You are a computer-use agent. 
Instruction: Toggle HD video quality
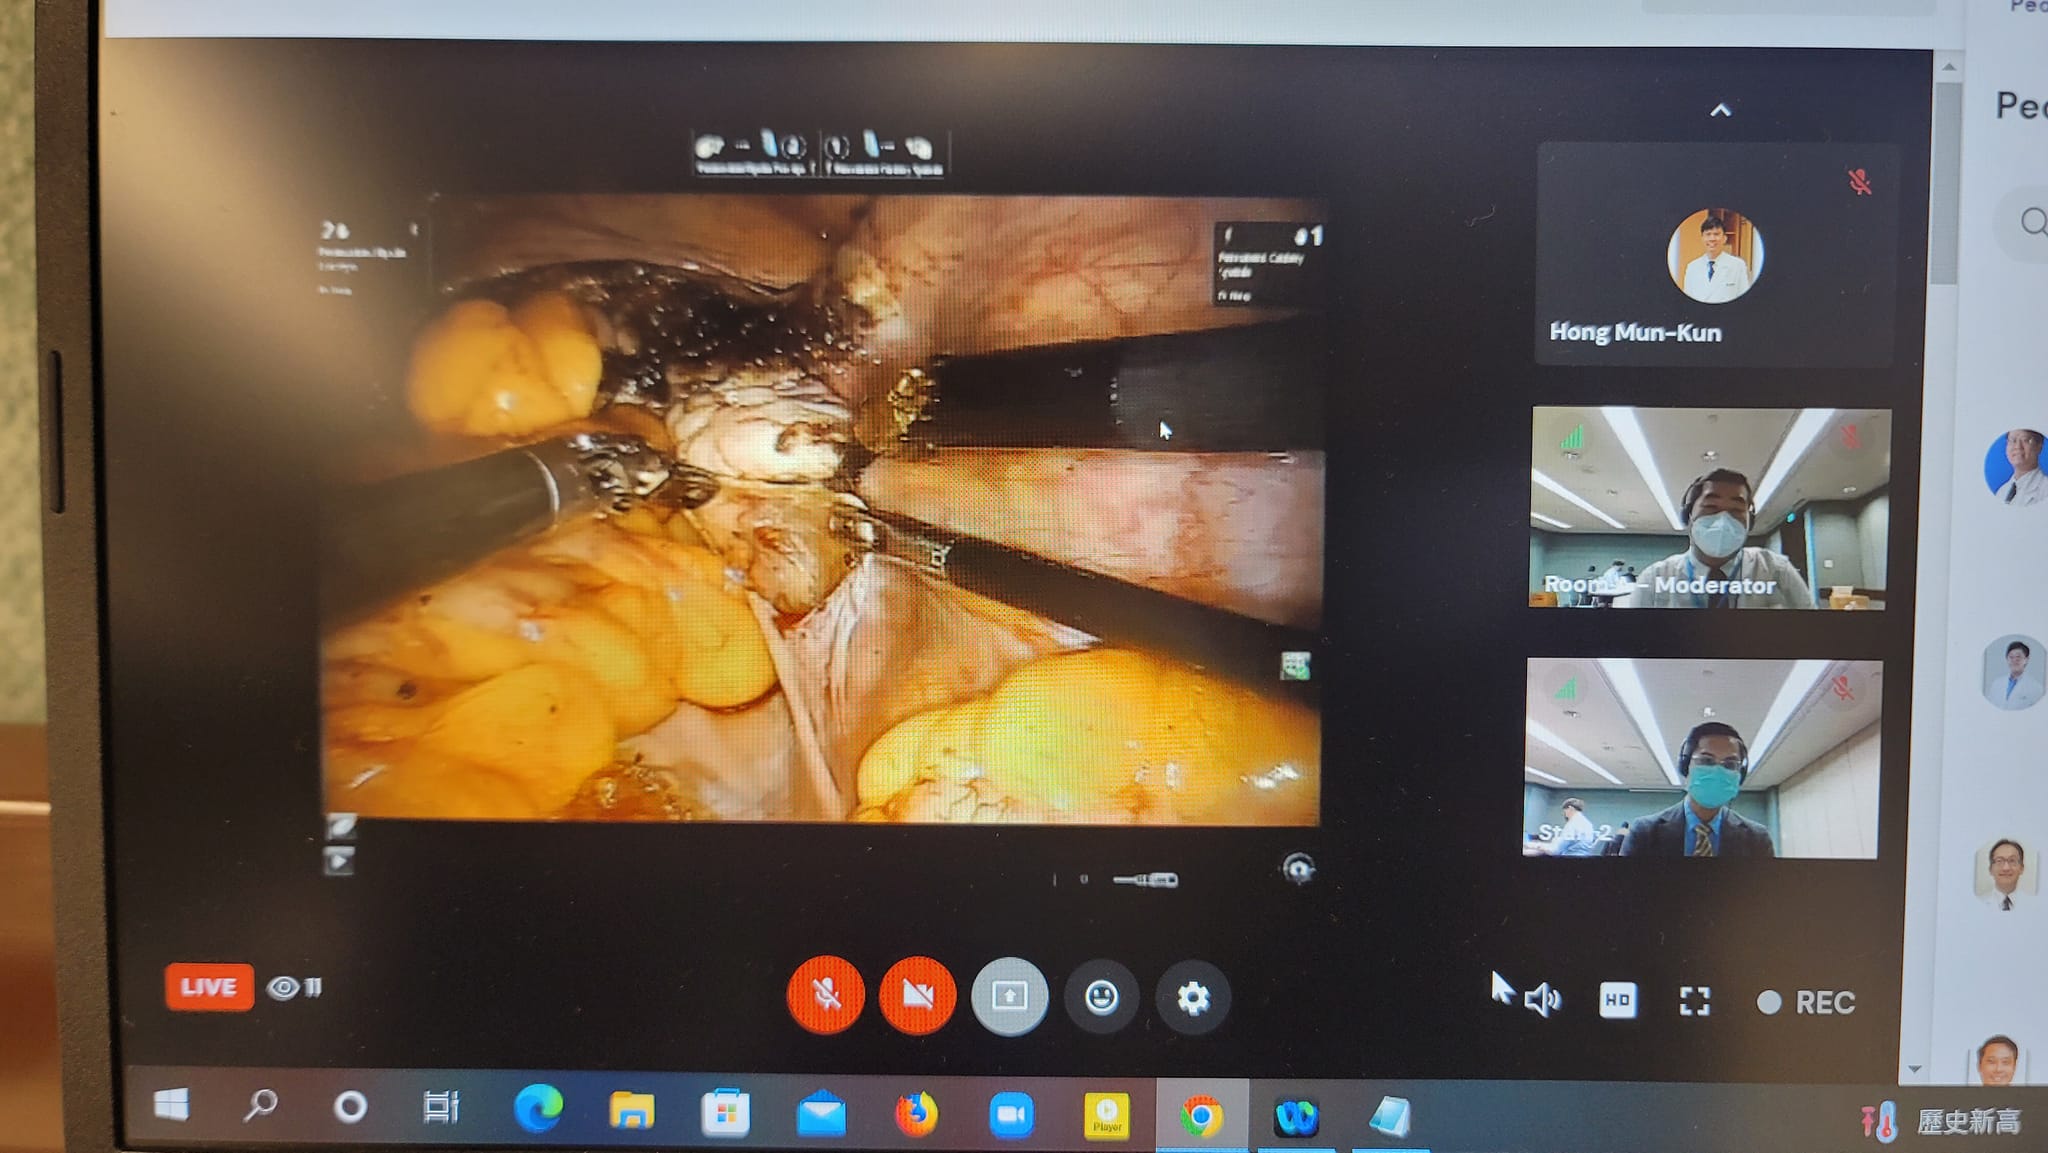pyautogui.click(x=1617, y=1000)
